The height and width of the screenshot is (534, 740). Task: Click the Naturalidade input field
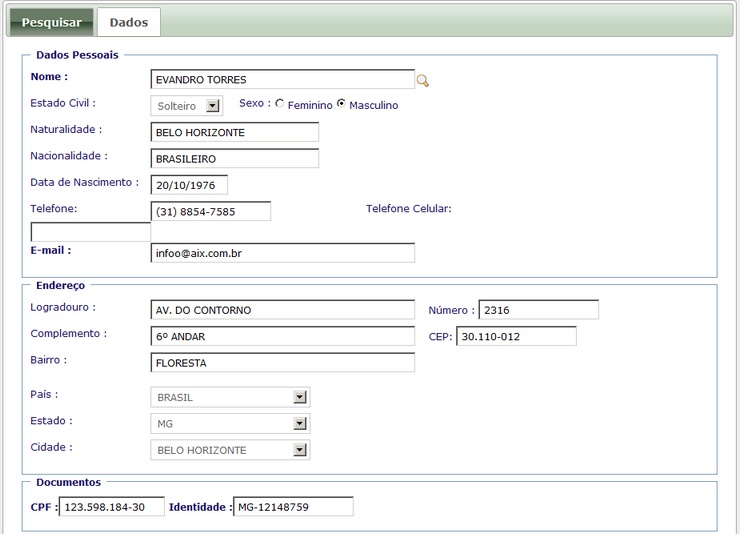(x=234, y=132)
